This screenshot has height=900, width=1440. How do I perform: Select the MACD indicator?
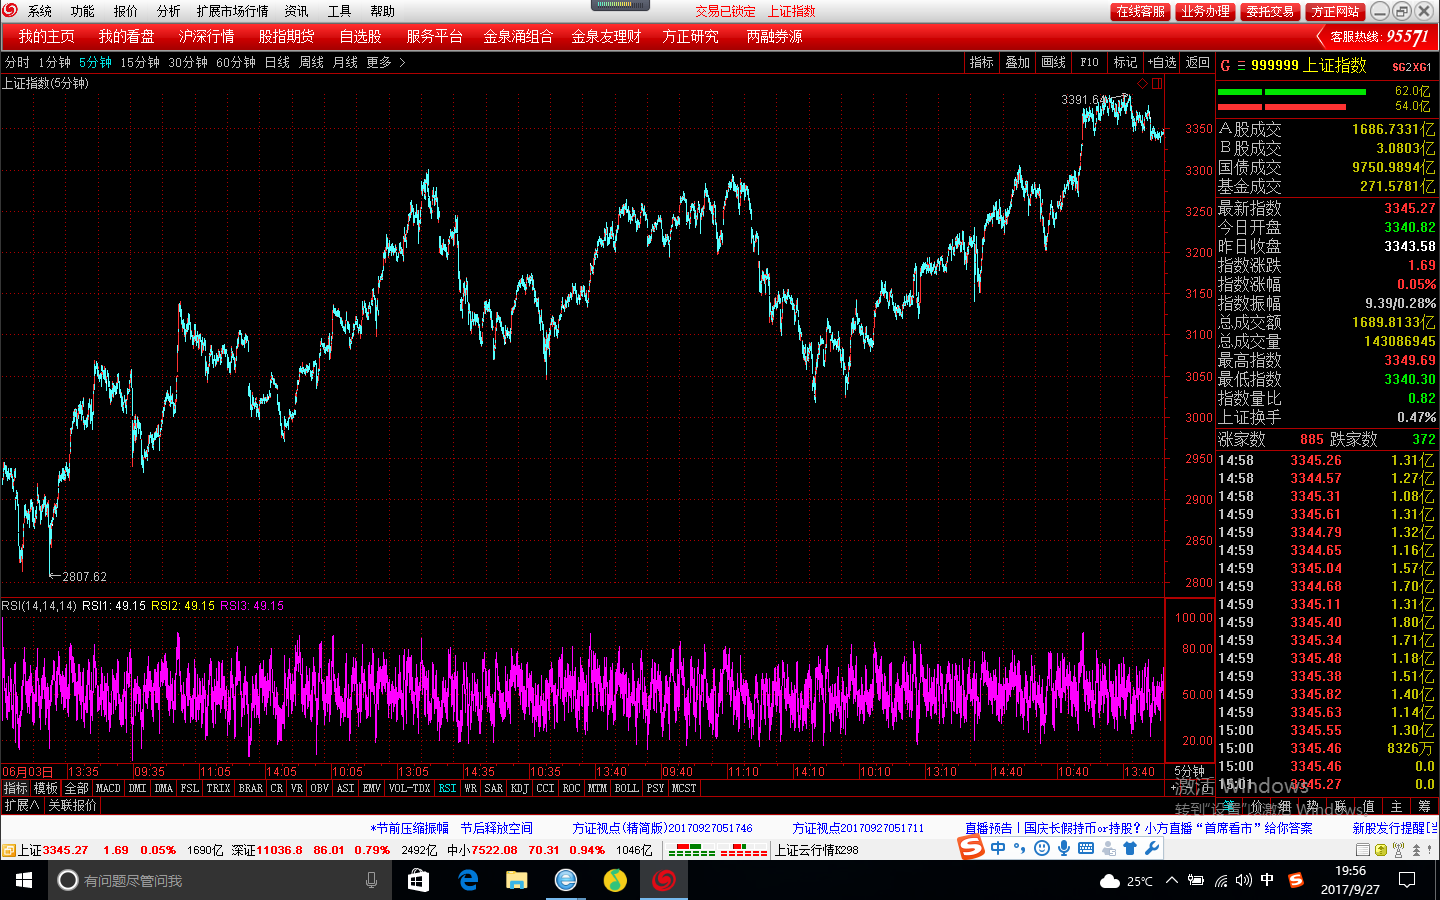[x=108, y=788]
